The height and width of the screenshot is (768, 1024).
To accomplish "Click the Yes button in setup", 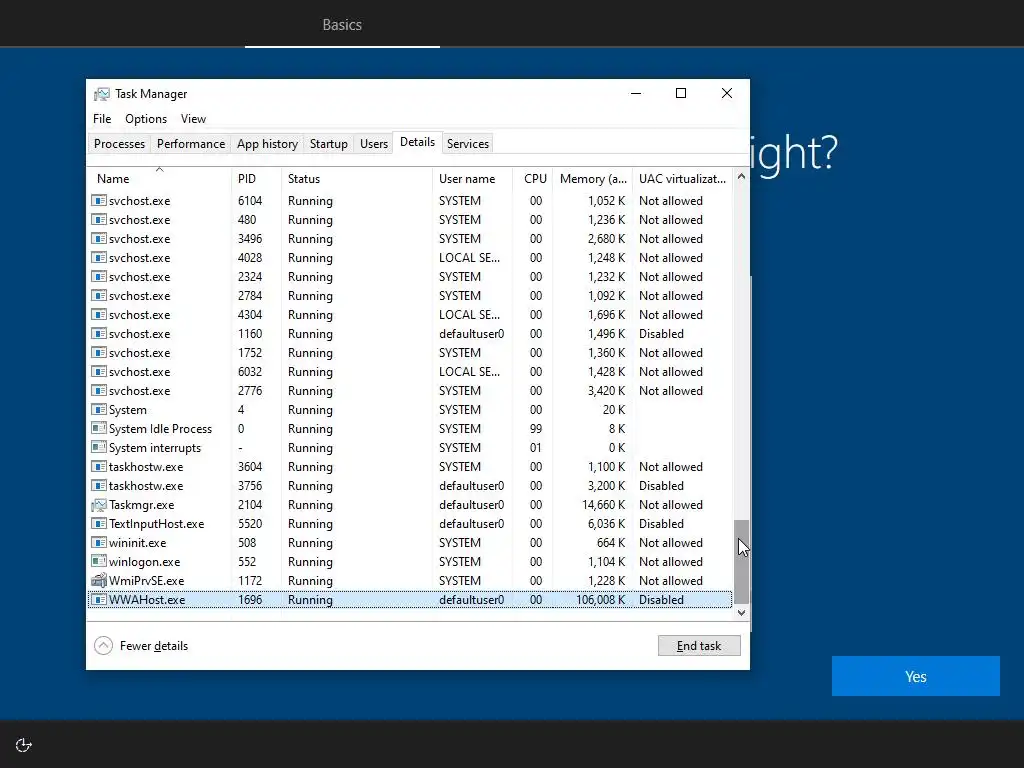I will point(916,677).
